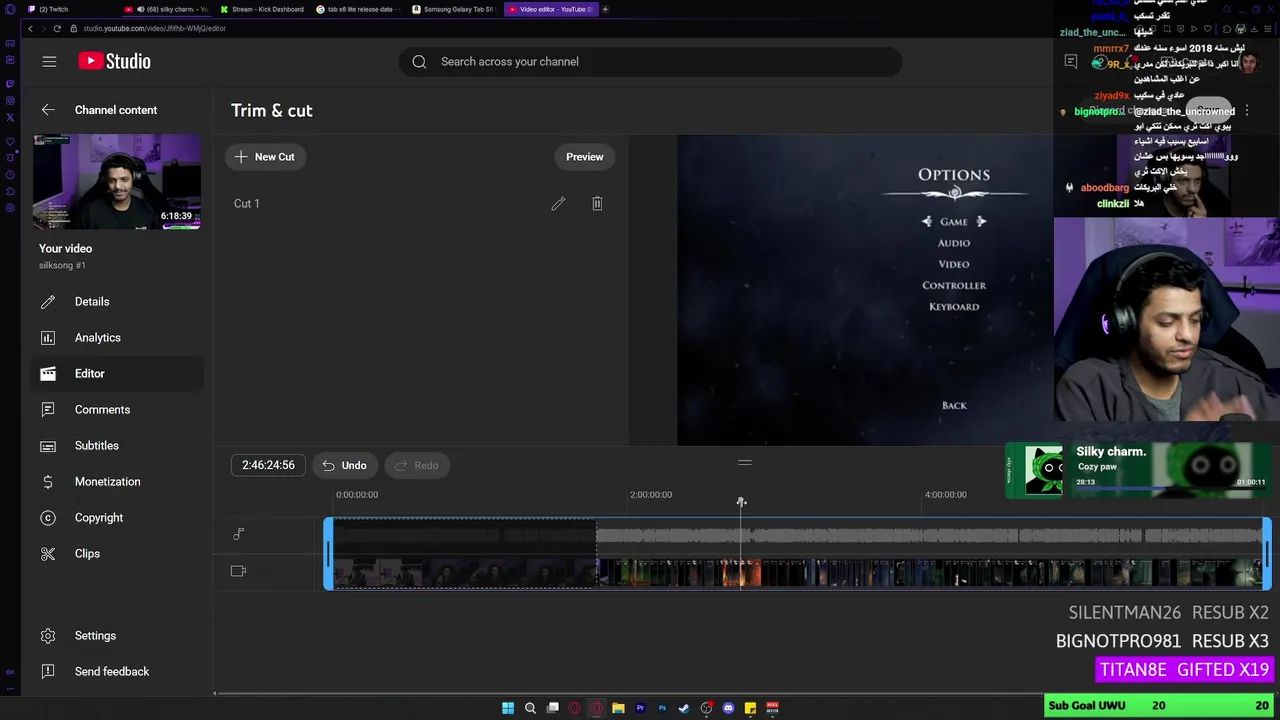1280x720 pixels.
Task: Open File Explorer from the taskbar
Action: point(618,708)
